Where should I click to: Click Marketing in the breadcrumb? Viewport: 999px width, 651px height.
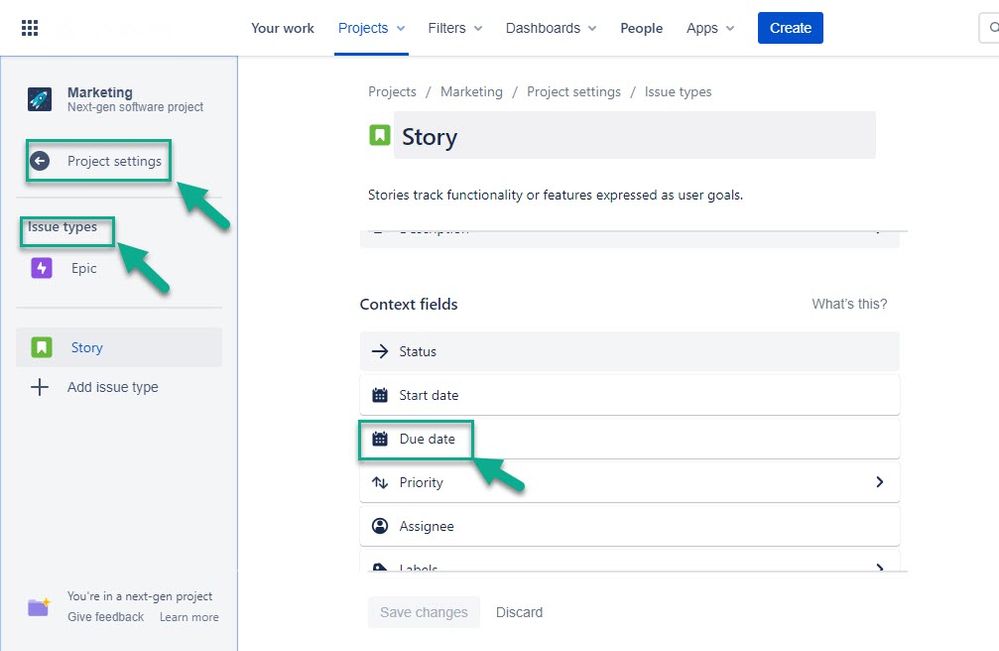471,92
